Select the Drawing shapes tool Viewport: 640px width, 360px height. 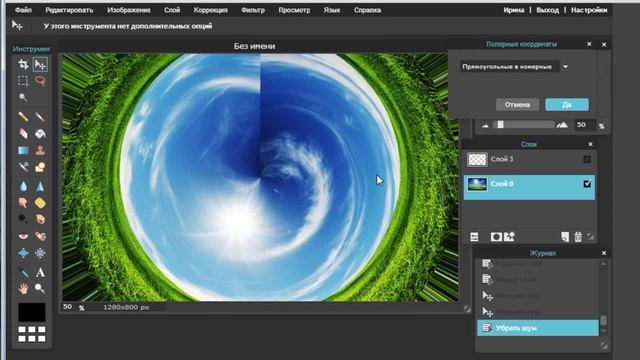coord(40,167)
